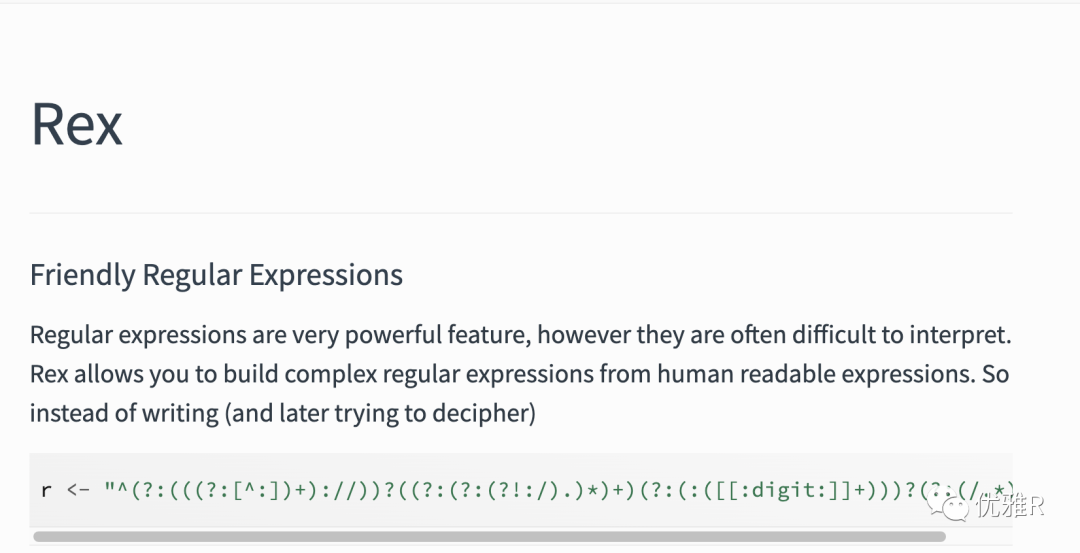1080x553 pixels.
Task: Click the horizontal divider line below the title
Action: click(x=520, y=213)
